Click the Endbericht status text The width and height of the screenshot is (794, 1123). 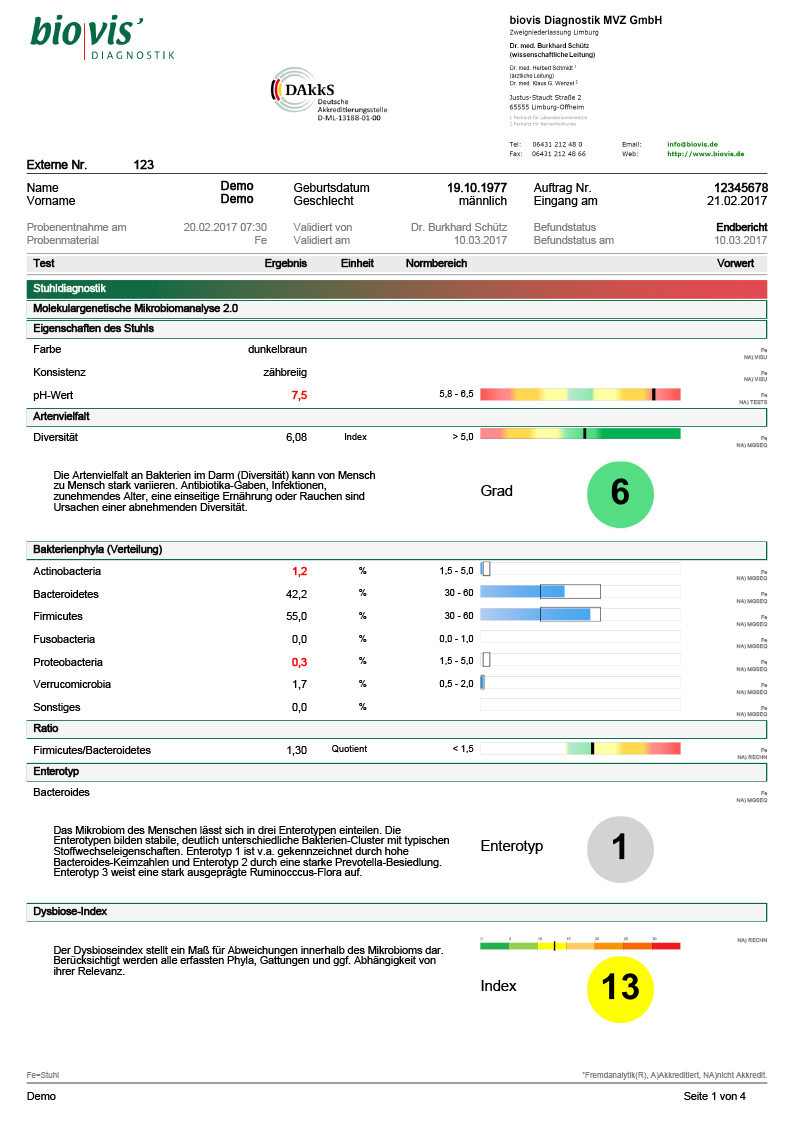click(x=742, y=227)
